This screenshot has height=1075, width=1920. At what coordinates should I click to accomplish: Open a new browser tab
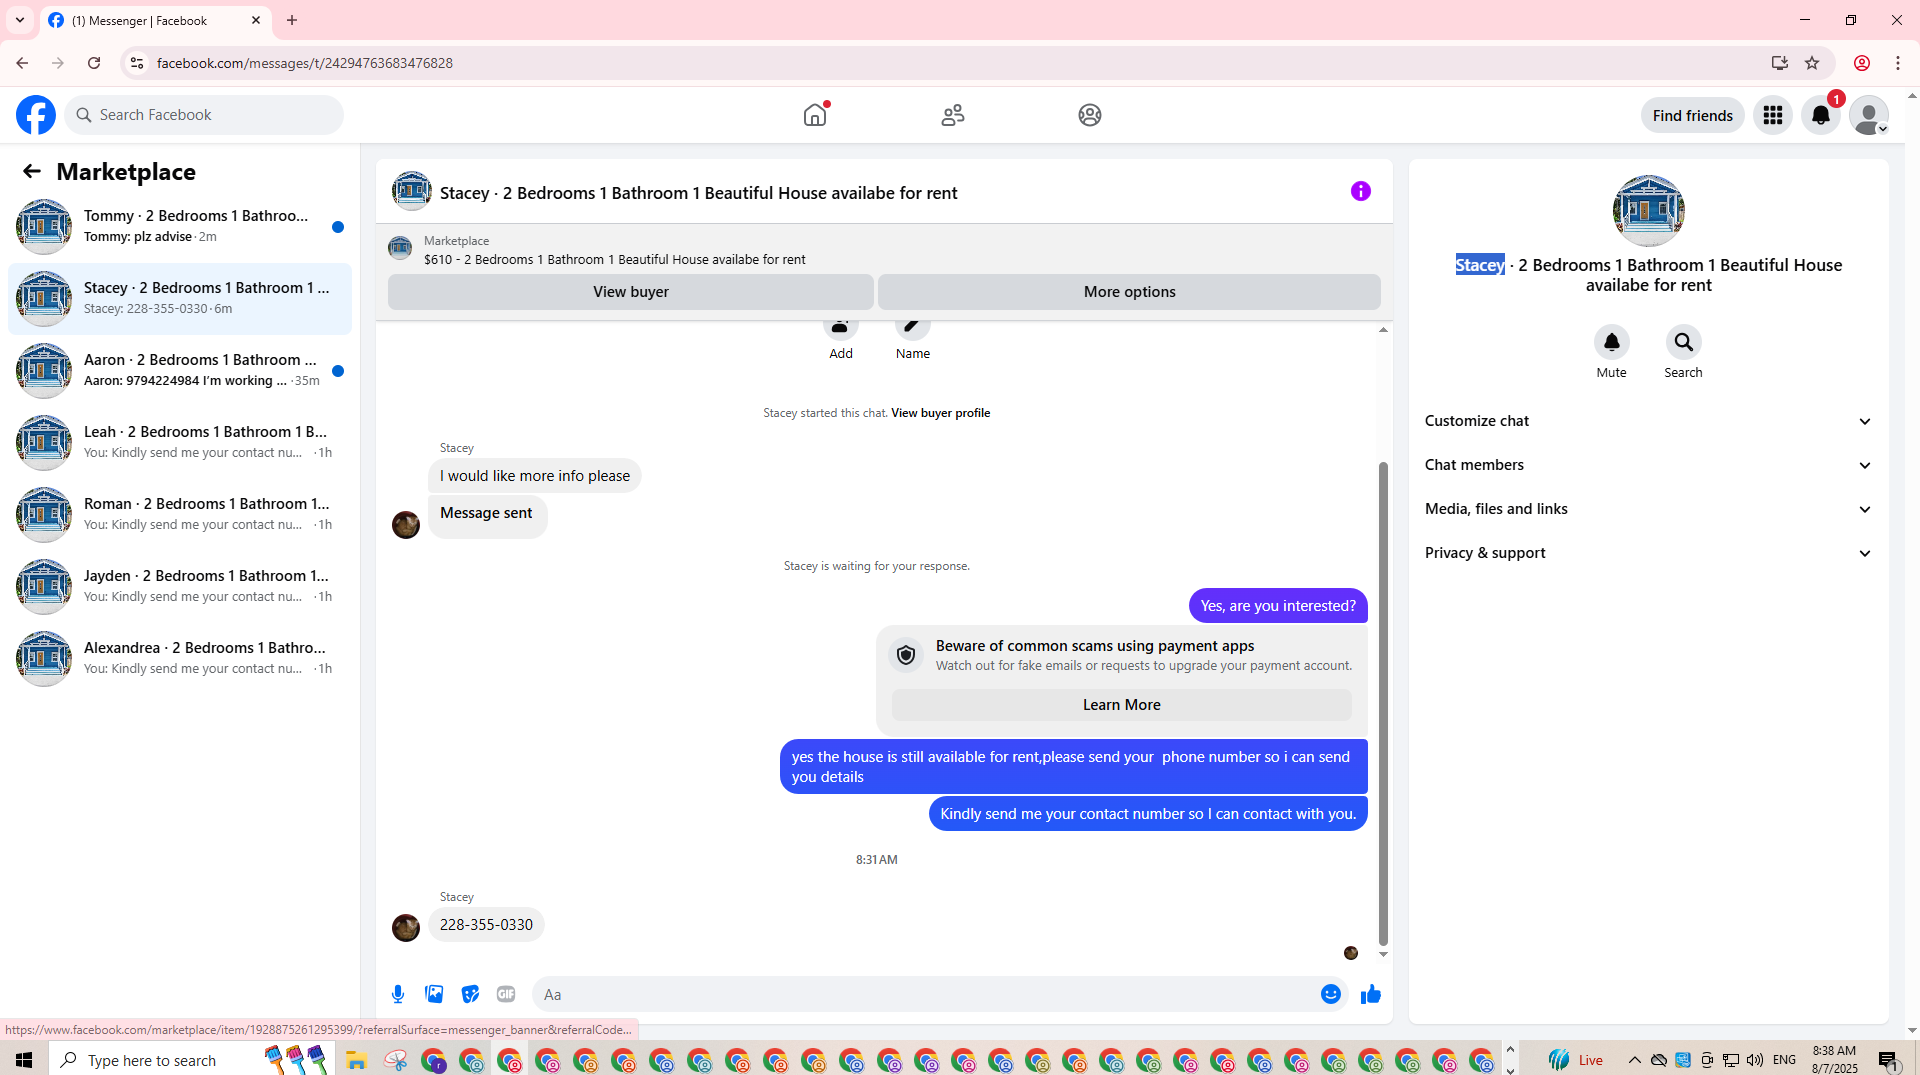coord(292,20)
